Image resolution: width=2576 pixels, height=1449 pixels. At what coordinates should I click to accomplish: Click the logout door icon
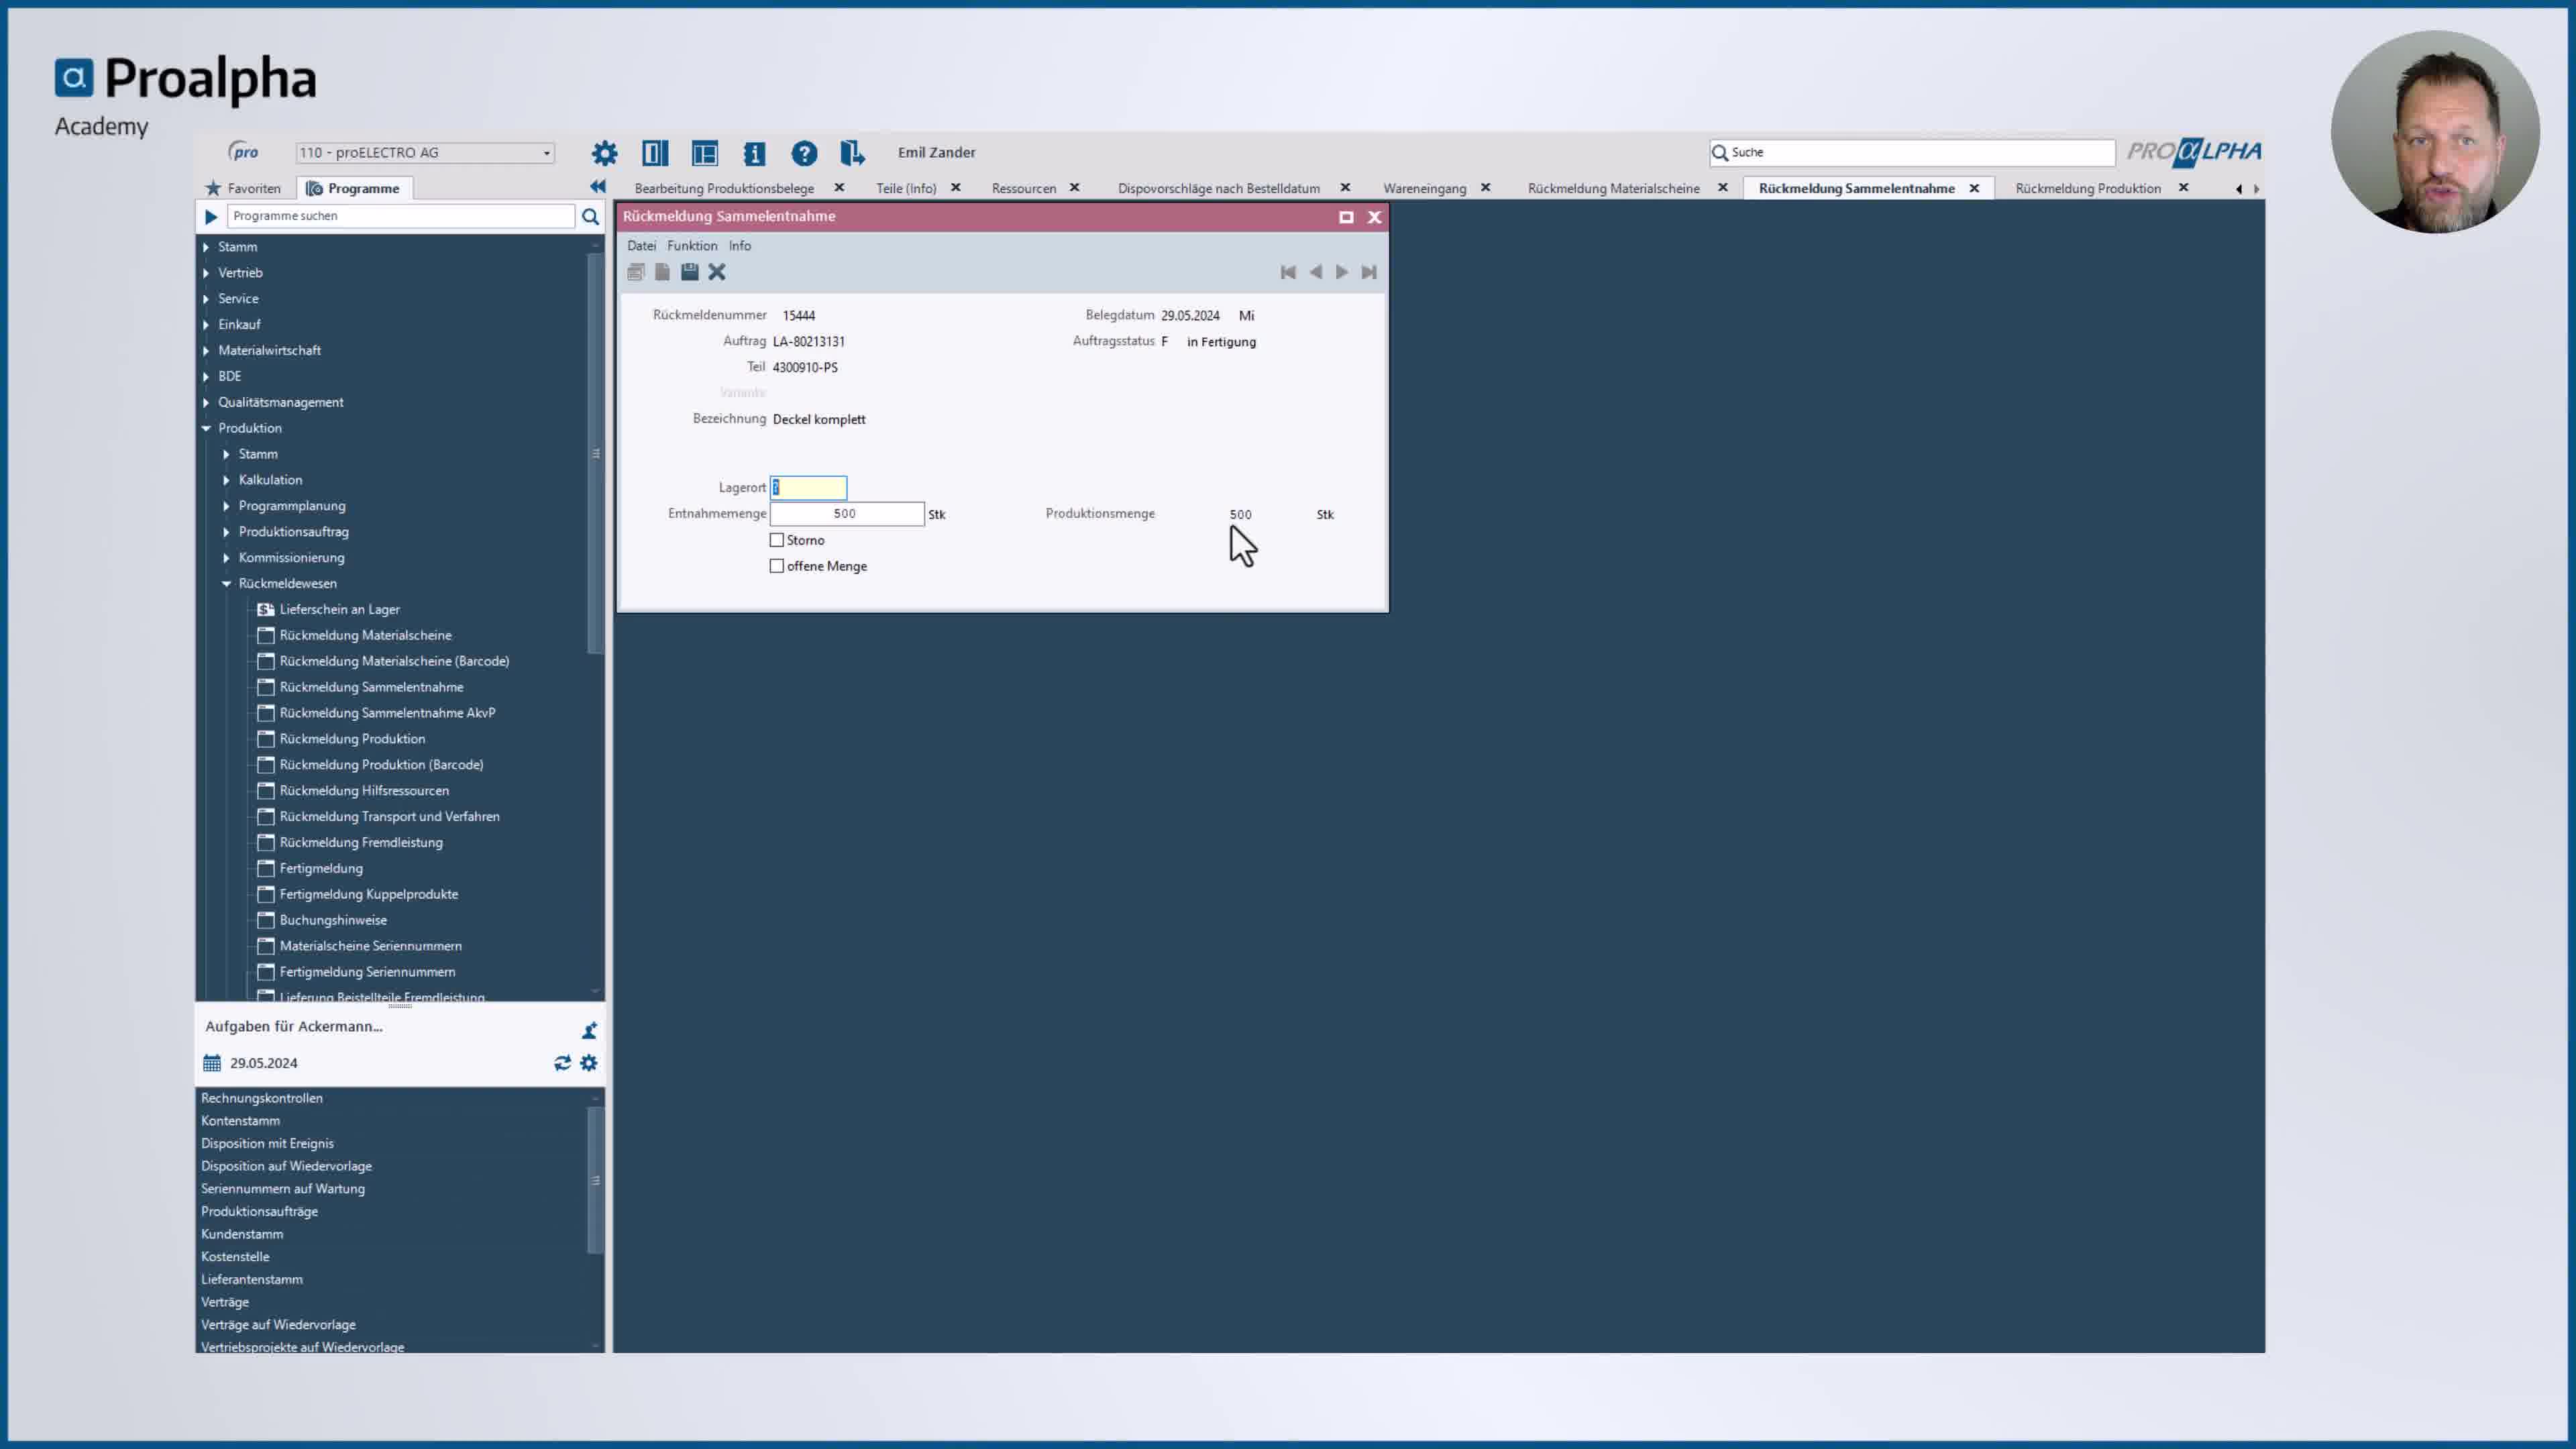(x=852, y=153)
